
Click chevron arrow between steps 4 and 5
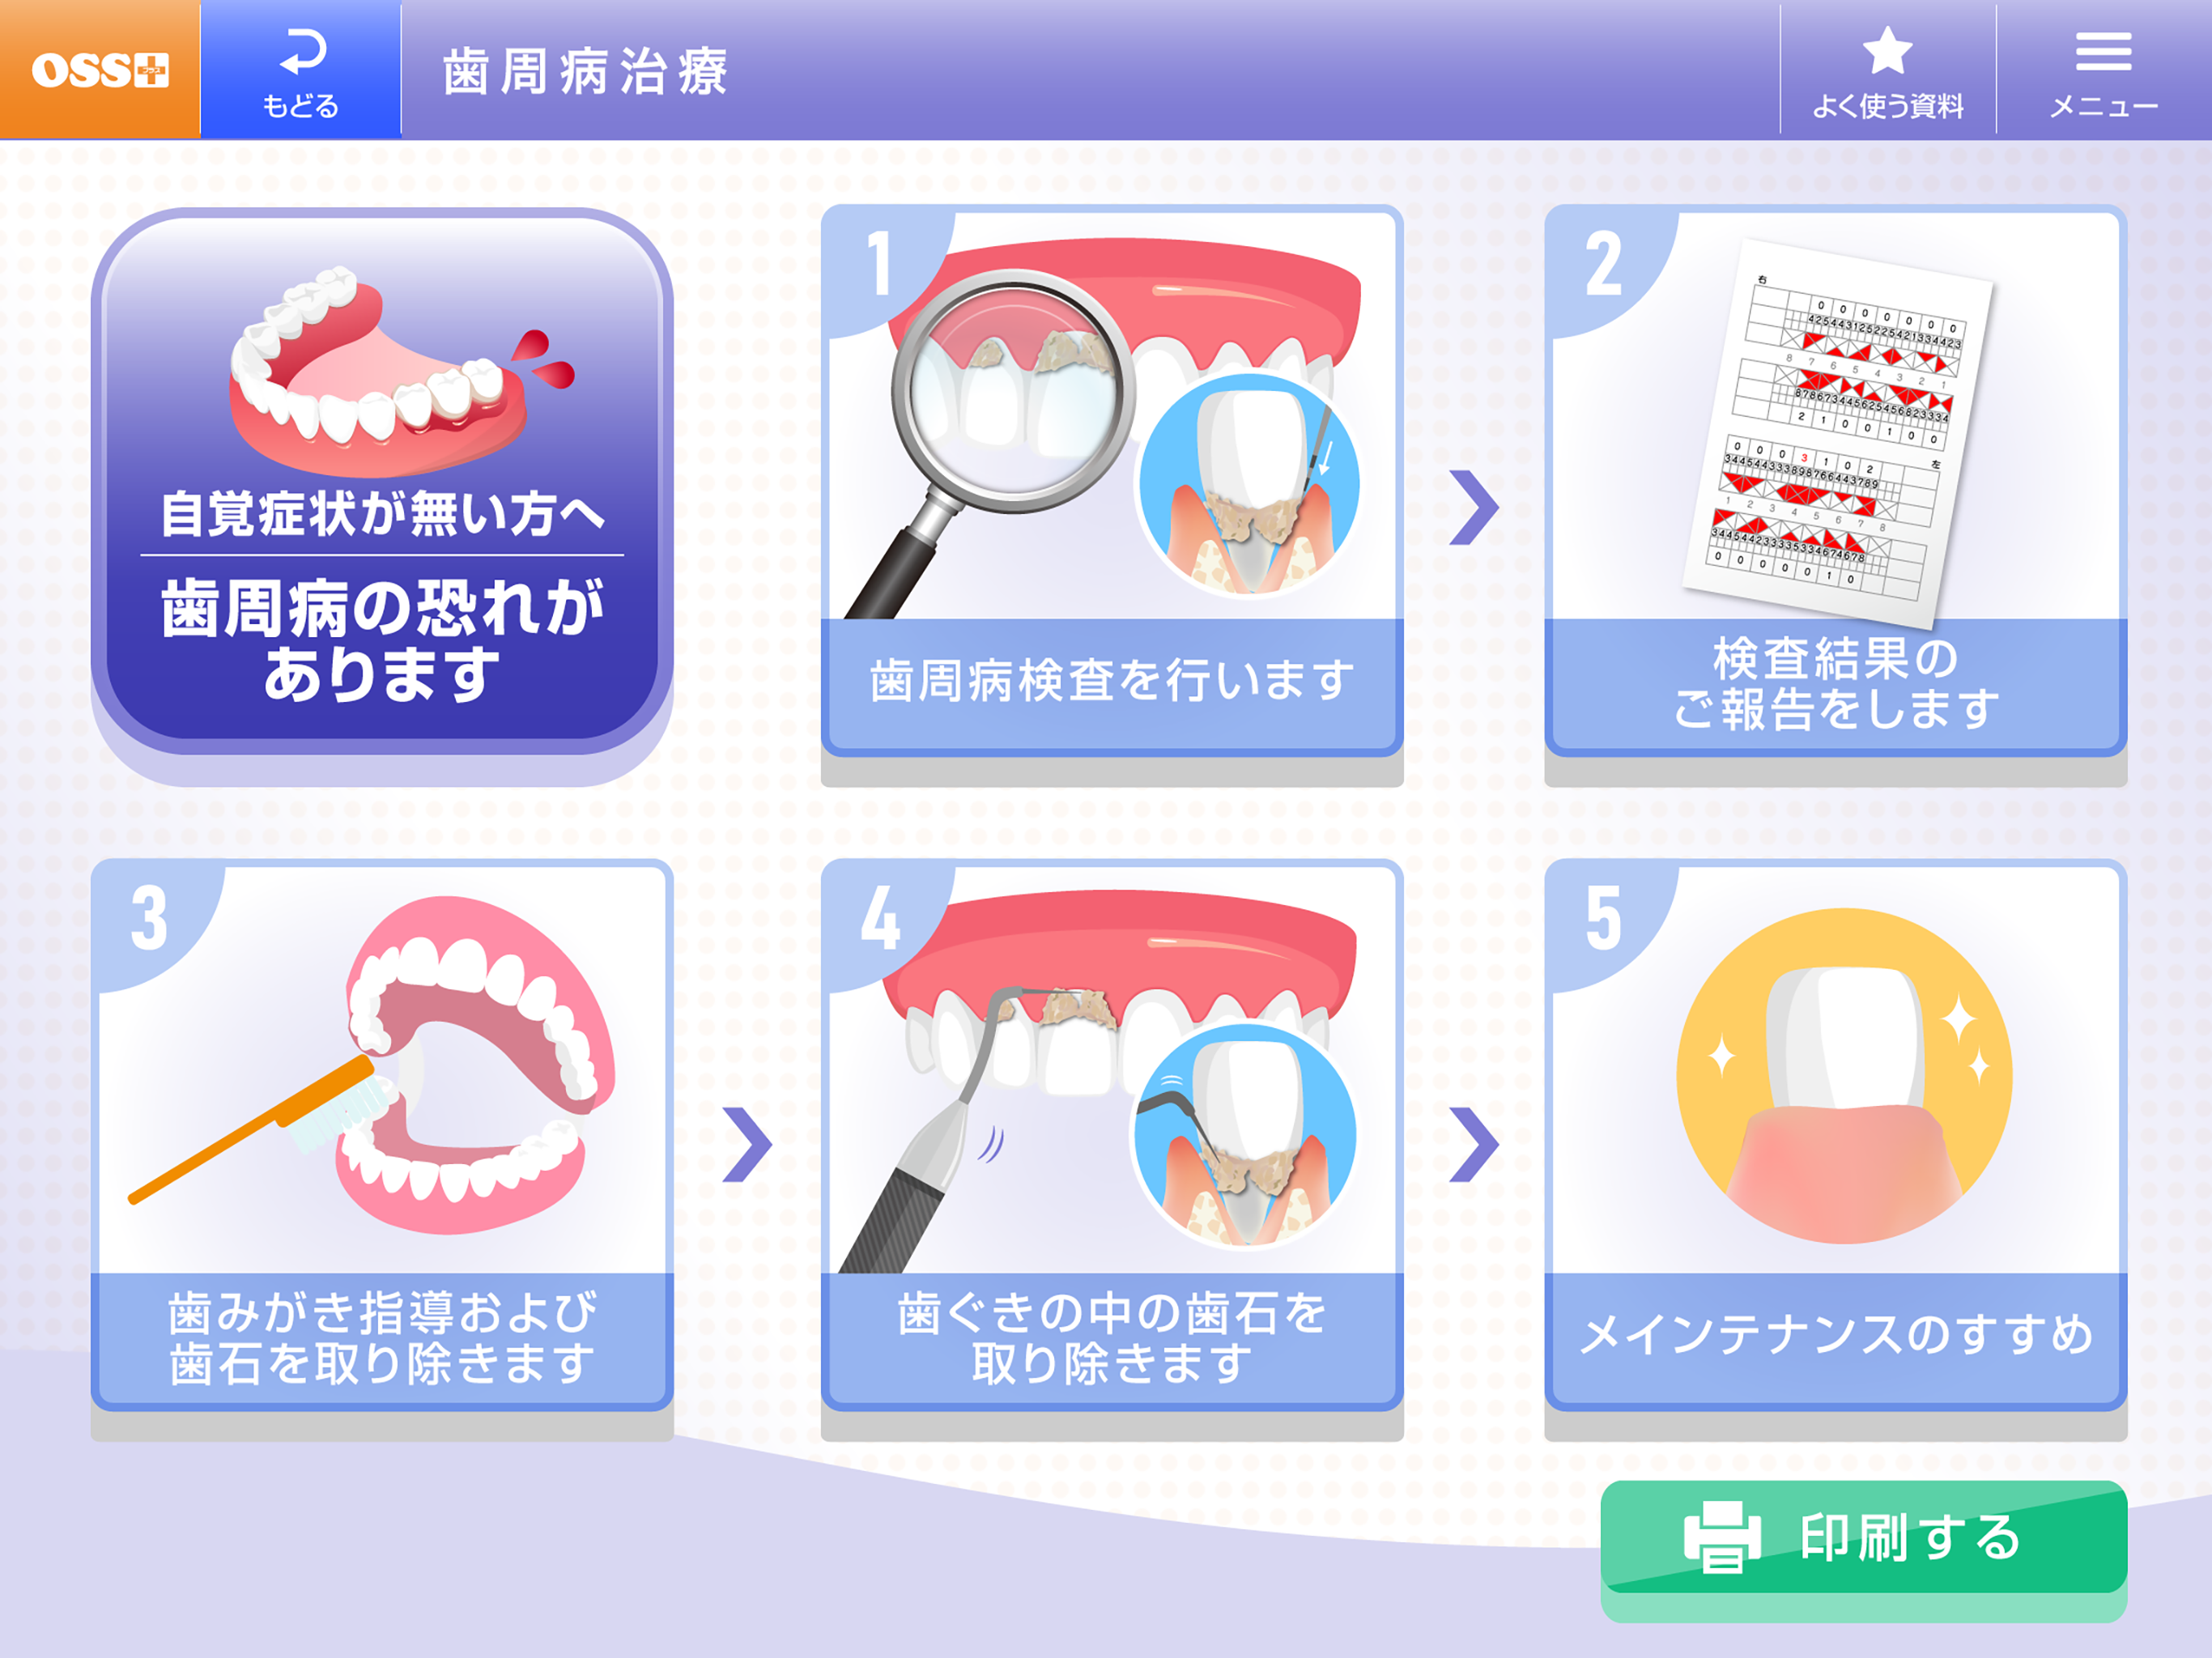tap(1474, 1144)
